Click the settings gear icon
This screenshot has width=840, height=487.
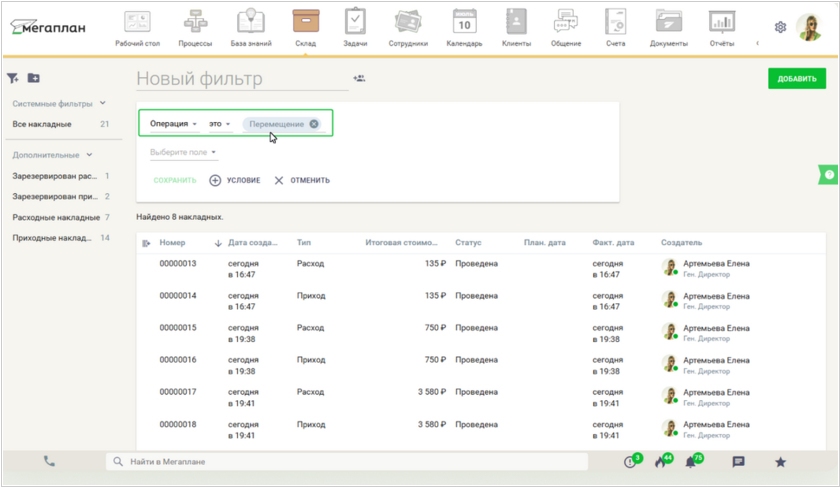pyautogui.click(x=781, y=27)
